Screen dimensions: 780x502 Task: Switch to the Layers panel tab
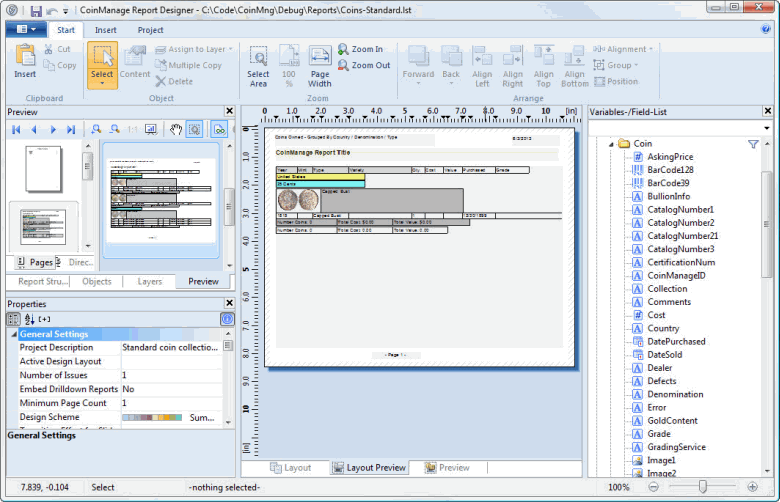pyautogui.click(x=149, y=281)
